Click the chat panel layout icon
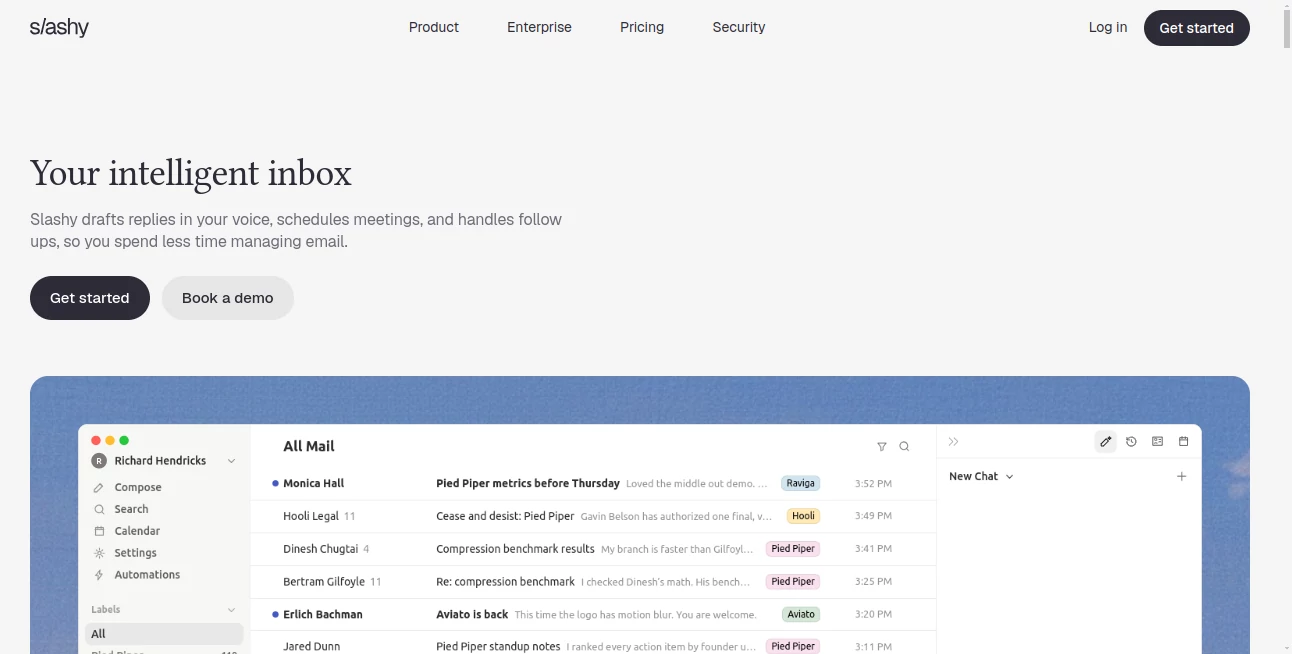 click(x=1158, y=442)
